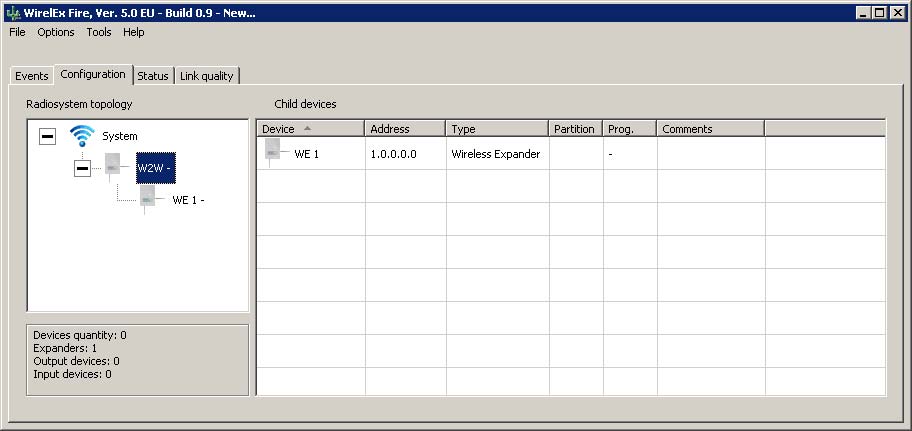912x431 pixels.
Task: Select the Wireless Expander type cell
Action: (x=496, y=154)
